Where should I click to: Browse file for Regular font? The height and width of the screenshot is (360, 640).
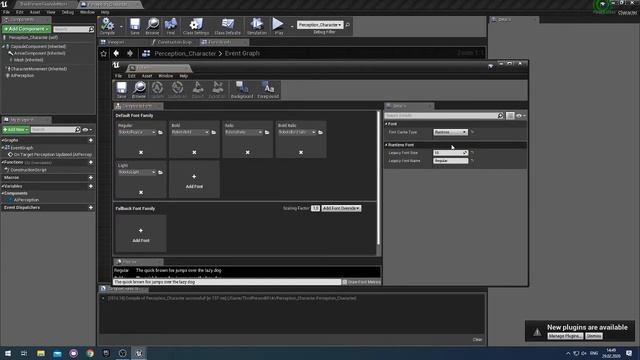pyautogui.click(x=160, y=132)
